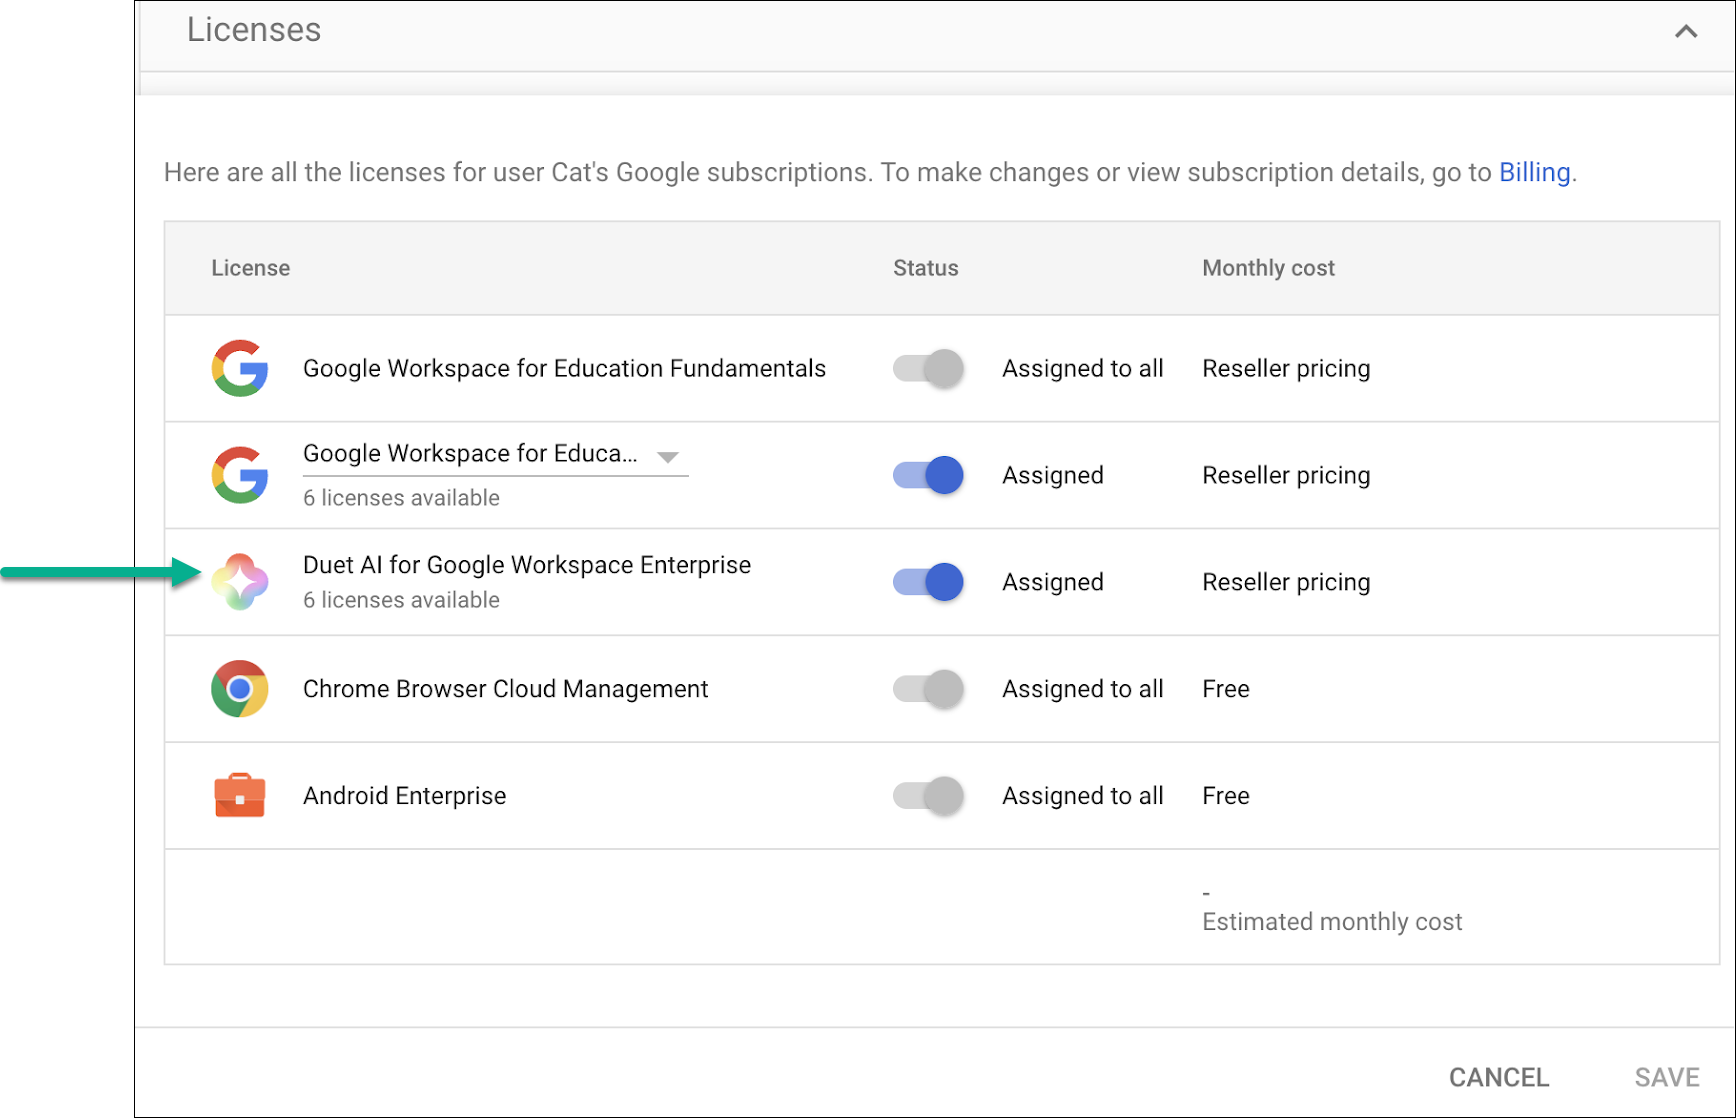Viewport: 1736px width, 1118px height.
Task: Toggle the Android Enterprise license switch
Action: click(x=928, y=796)
